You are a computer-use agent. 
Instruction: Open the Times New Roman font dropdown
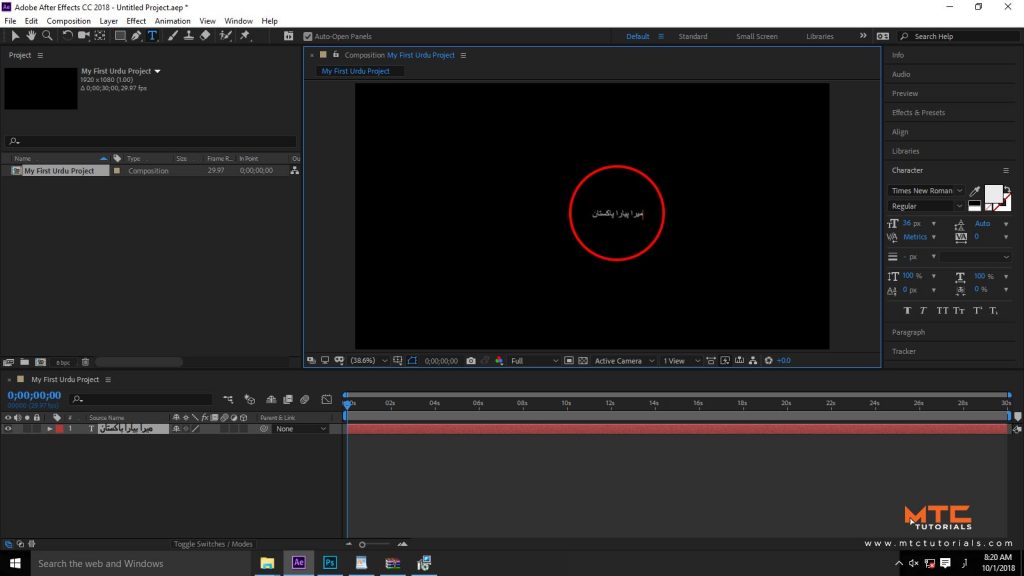click(x=926, y=191)
